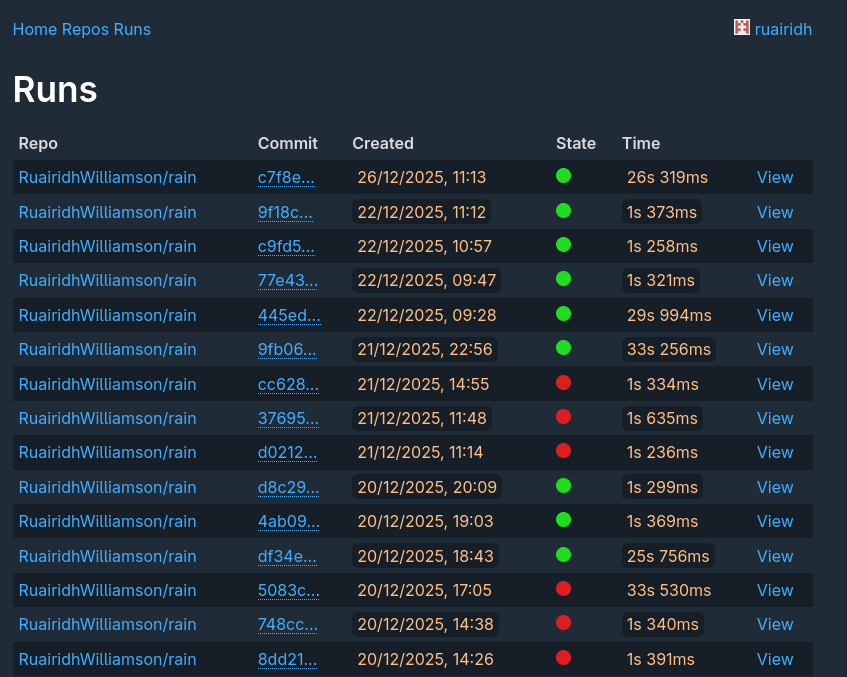Click the red status dot for commit cc628

(563, 382)
